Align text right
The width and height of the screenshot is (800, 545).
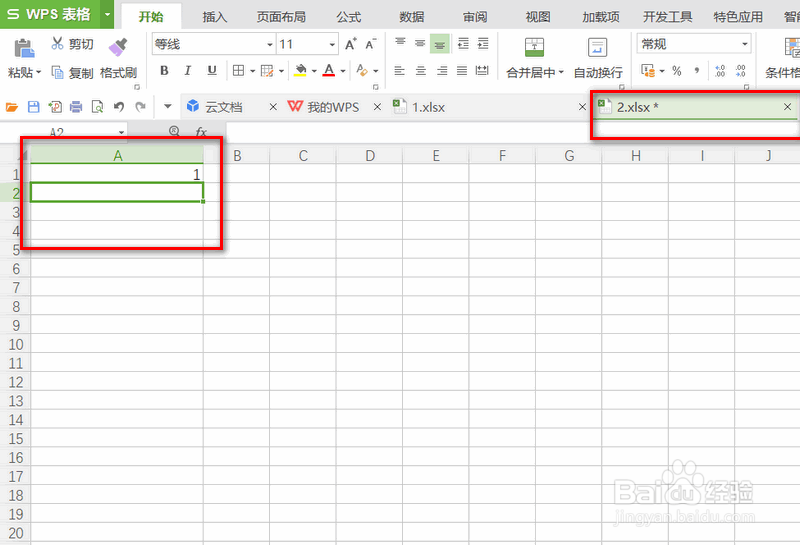pos(441,70)
